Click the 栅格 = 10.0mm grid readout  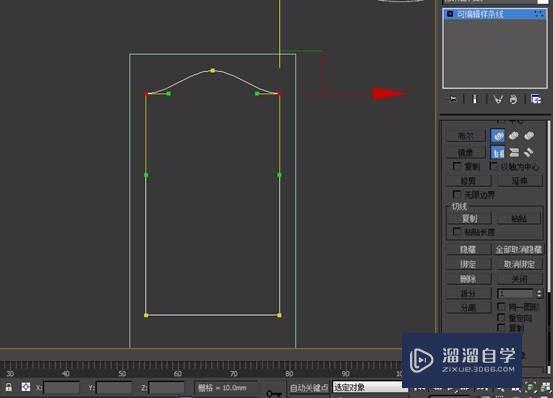point(222,388)
